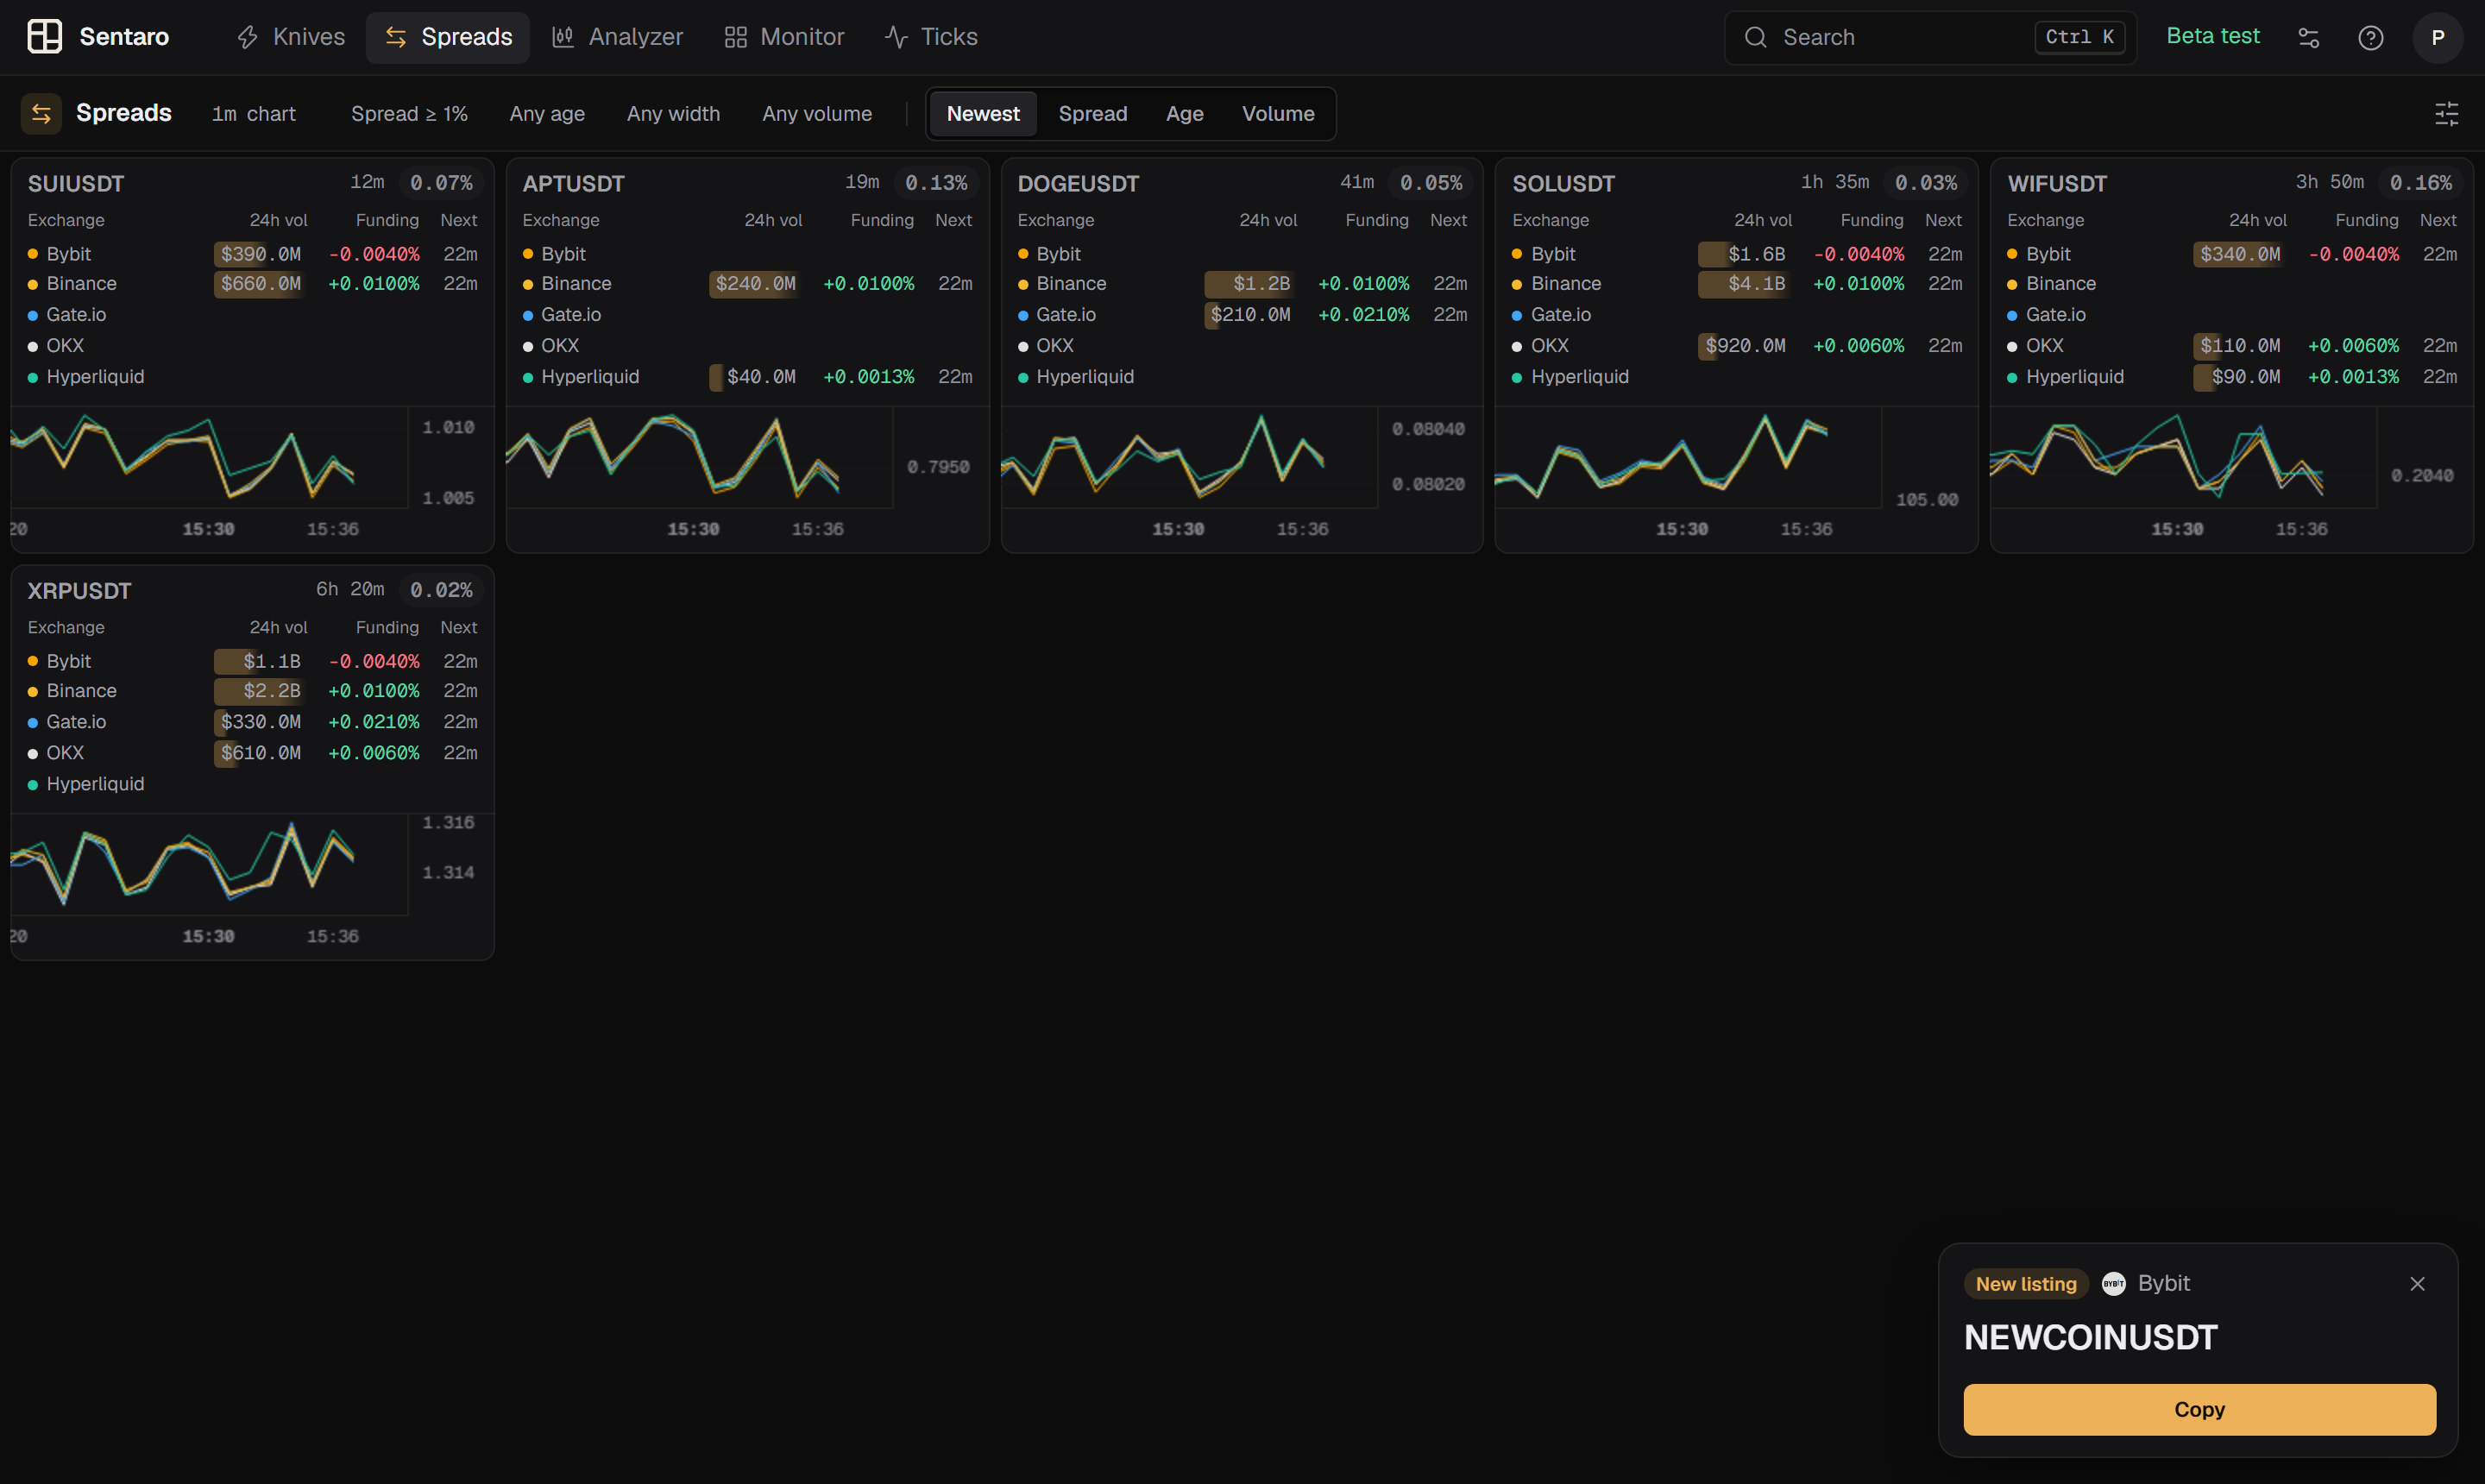Open the XRPUSDT card title
This screenshot has width=2485, height=1484.
point(79,591)
